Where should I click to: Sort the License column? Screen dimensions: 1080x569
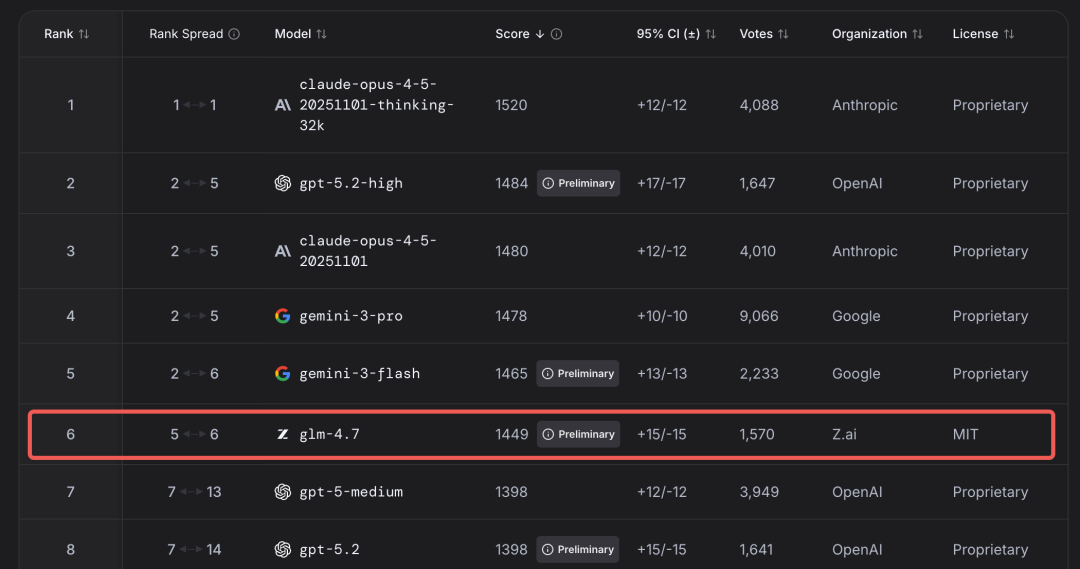pyautogui.click(x=1009, y=34)
